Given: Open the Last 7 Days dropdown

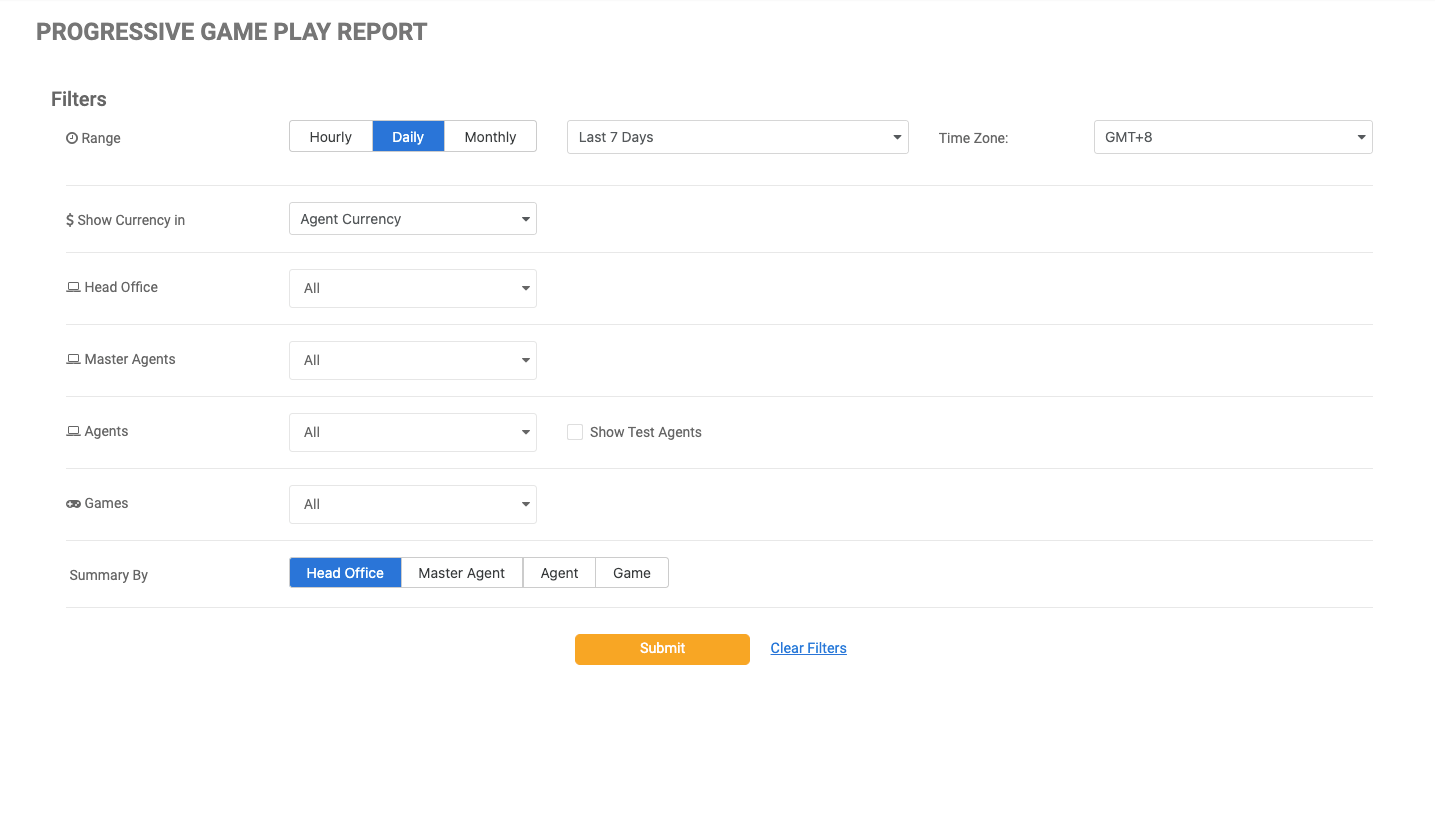Looking at the screenshot, I should tap(737, 137).
